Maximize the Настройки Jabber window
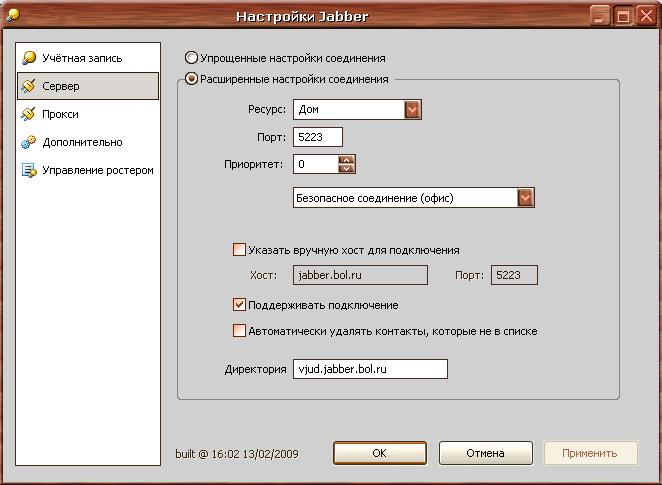662x485 pixels. point(623,16)
